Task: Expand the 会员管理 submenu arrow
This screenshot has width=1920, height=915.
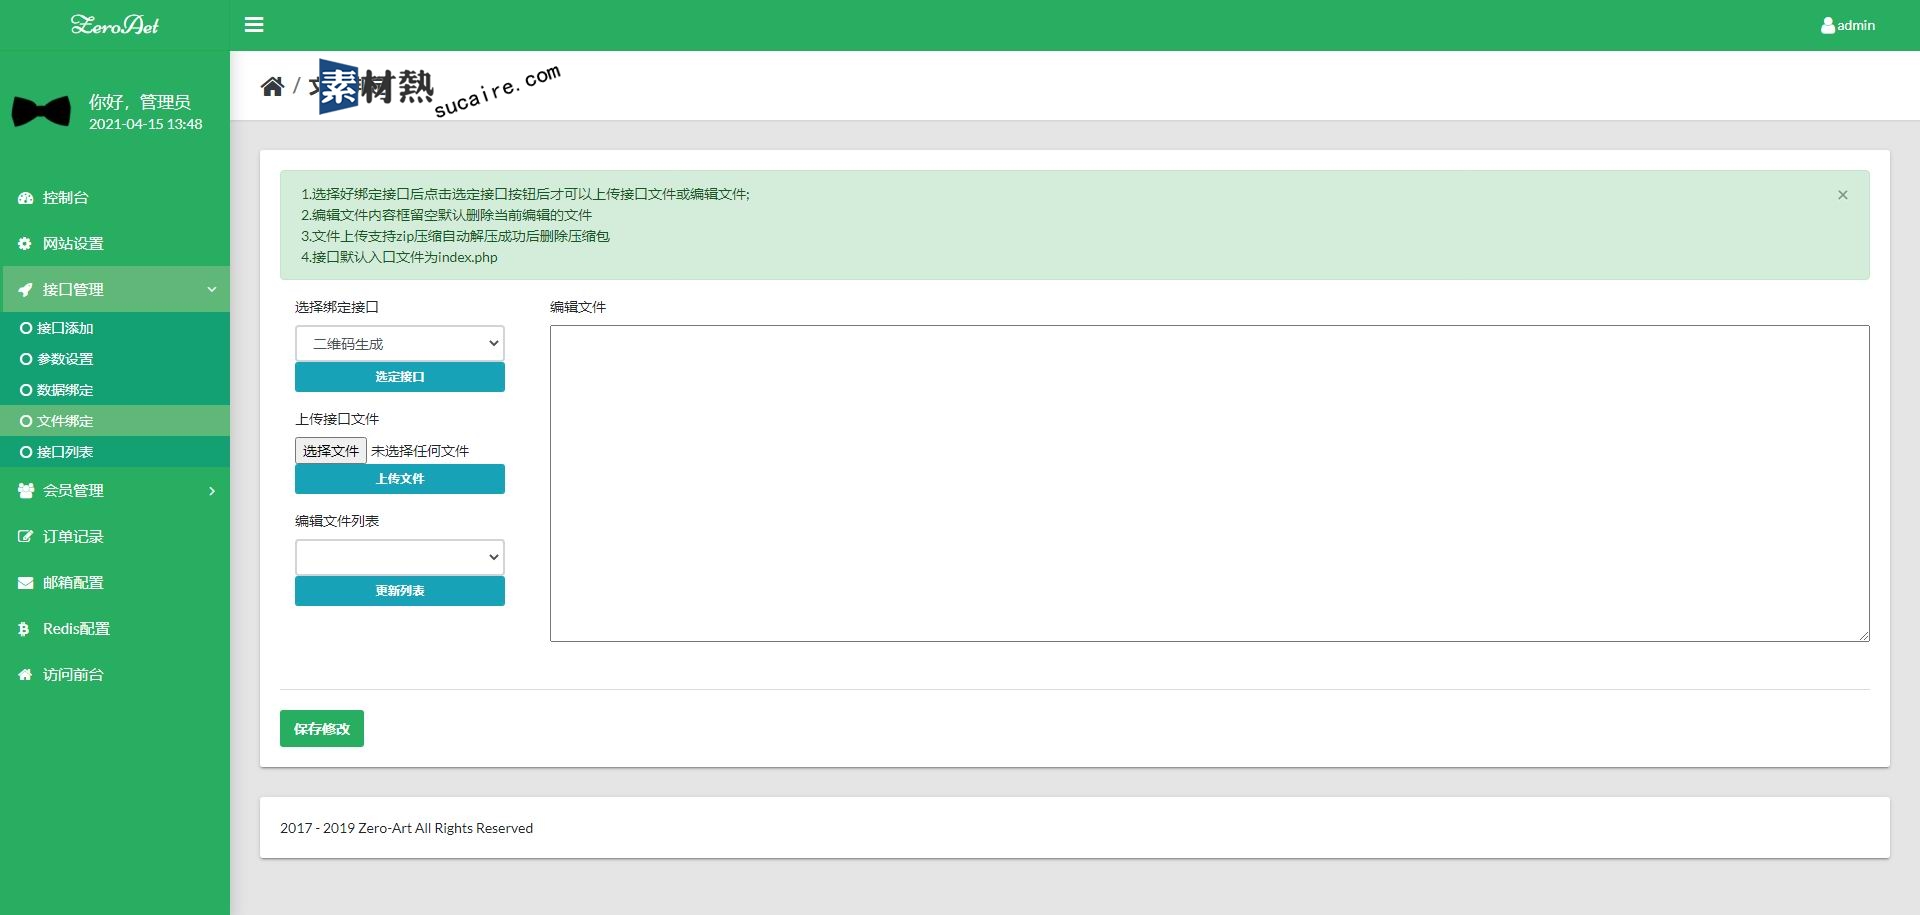Action: 211,491
